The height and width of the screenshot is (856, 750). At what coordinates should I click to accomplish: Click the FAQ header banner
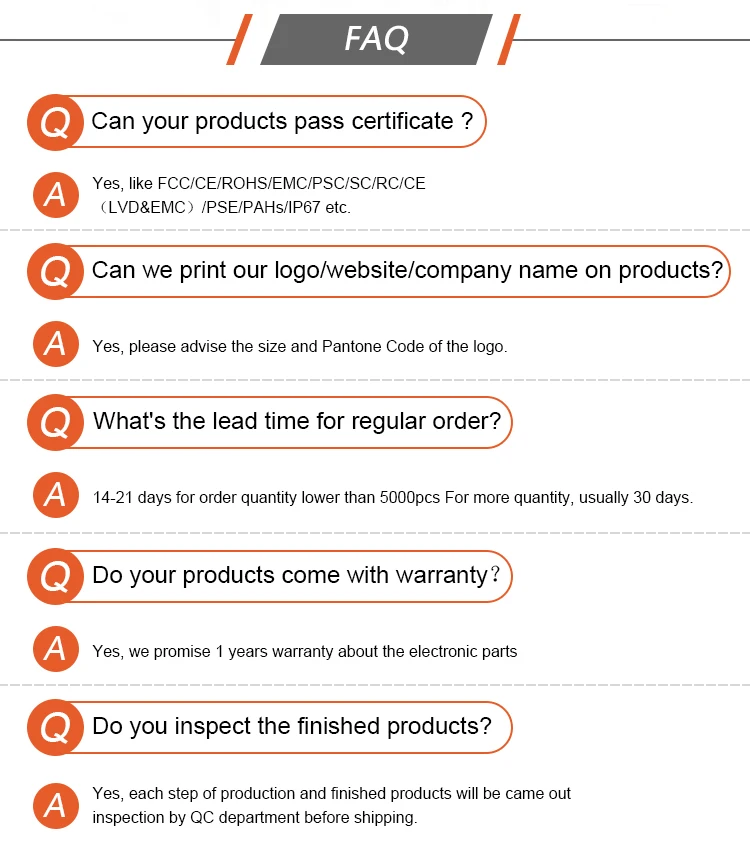pos(376,39)
